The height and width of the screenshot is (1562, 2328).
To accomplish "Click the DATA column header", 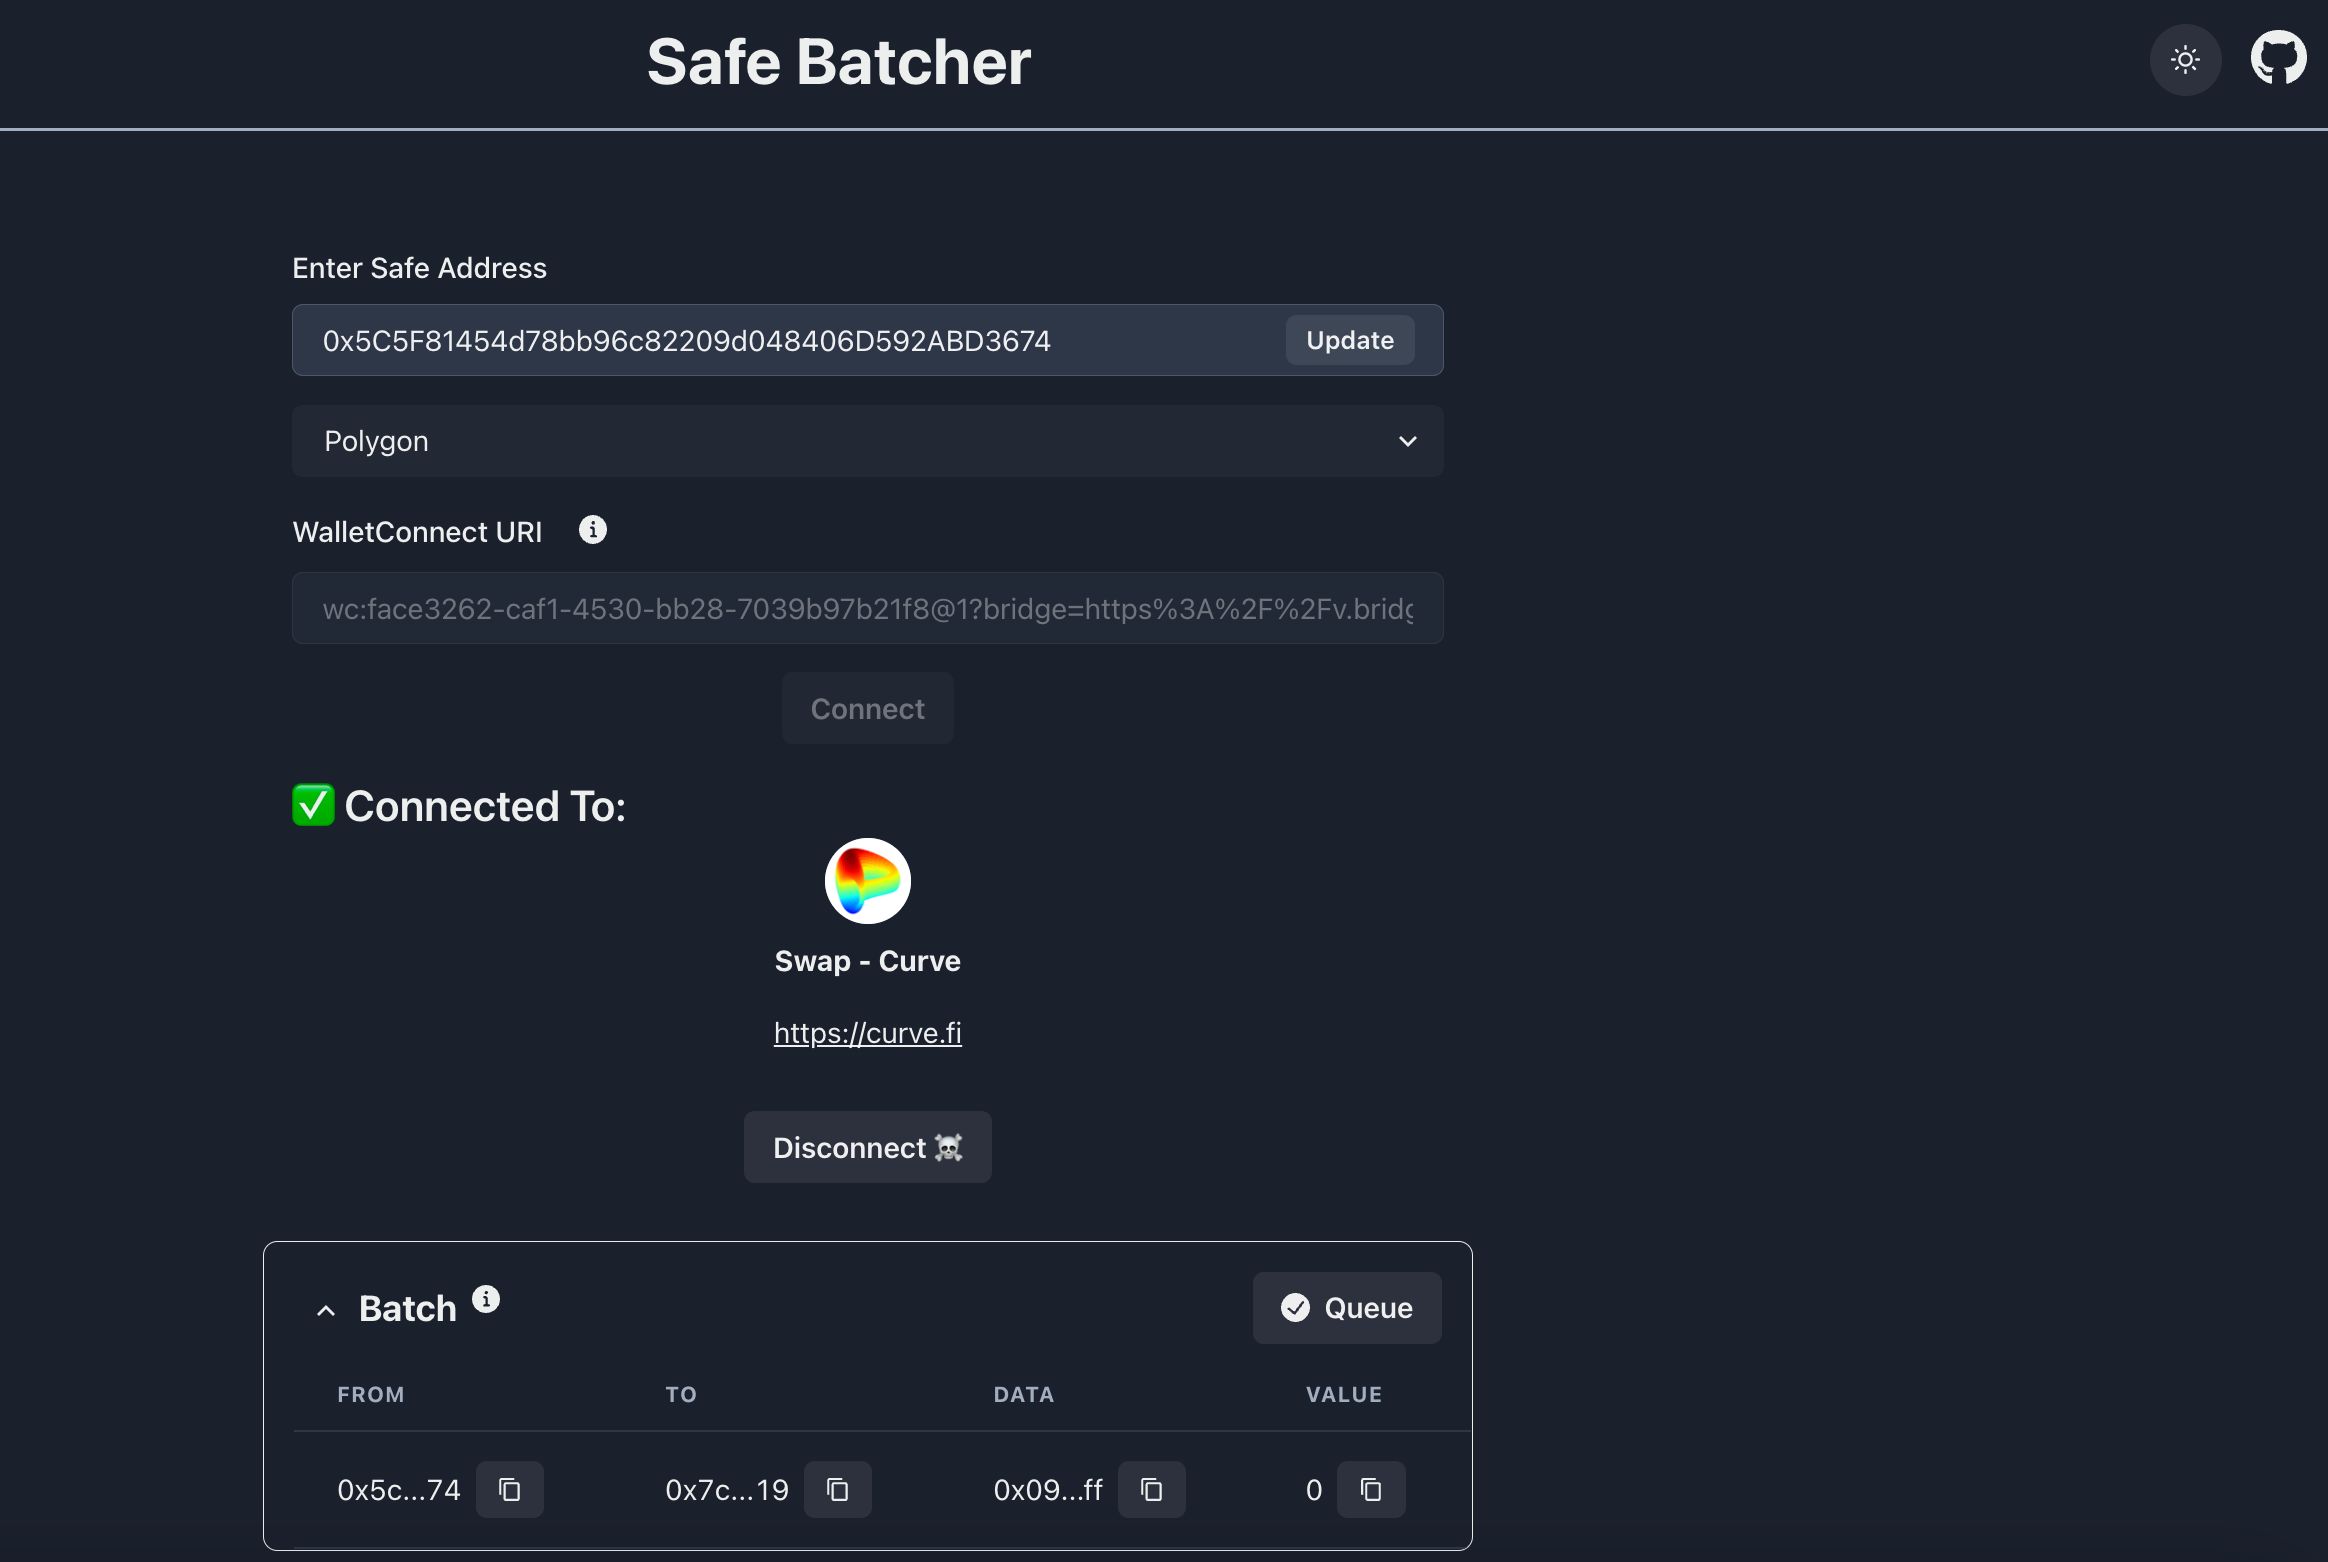I will click(x=1023, y=1394).
